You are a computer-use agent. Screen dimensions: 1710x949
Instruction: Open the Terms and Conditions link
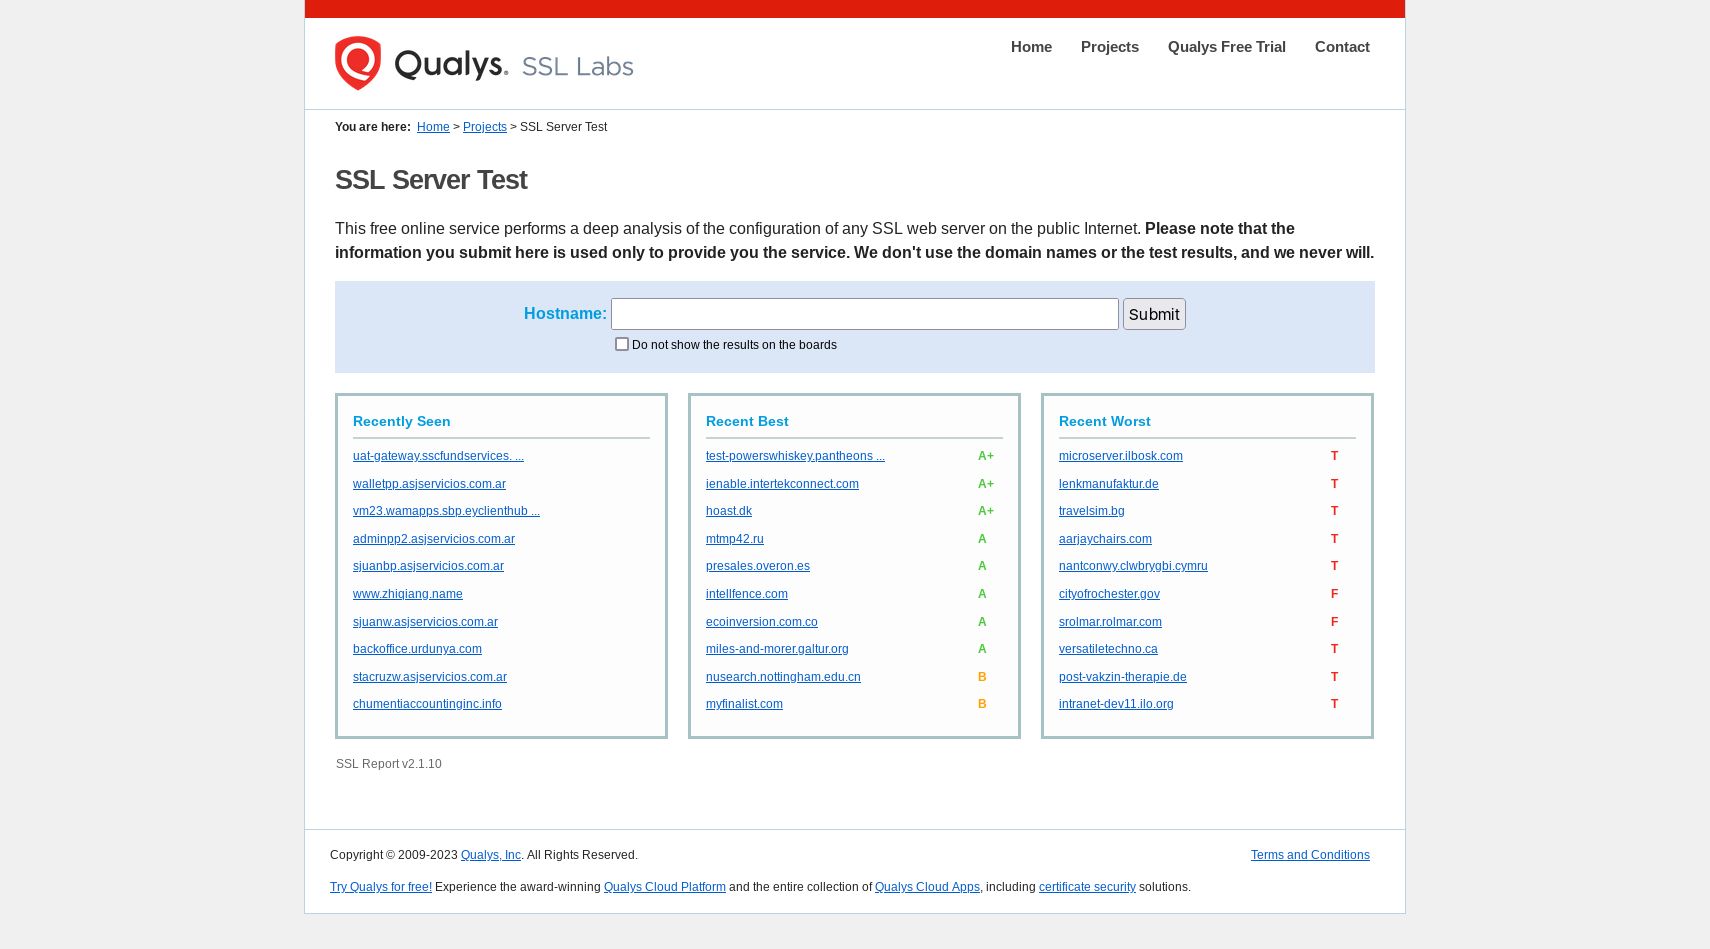click(x=1309, y=855)
